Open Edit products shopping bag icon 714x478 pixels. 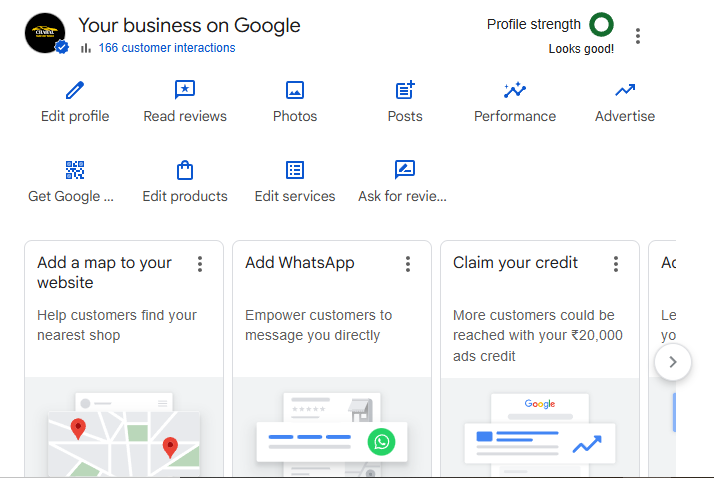pos(185,170)
